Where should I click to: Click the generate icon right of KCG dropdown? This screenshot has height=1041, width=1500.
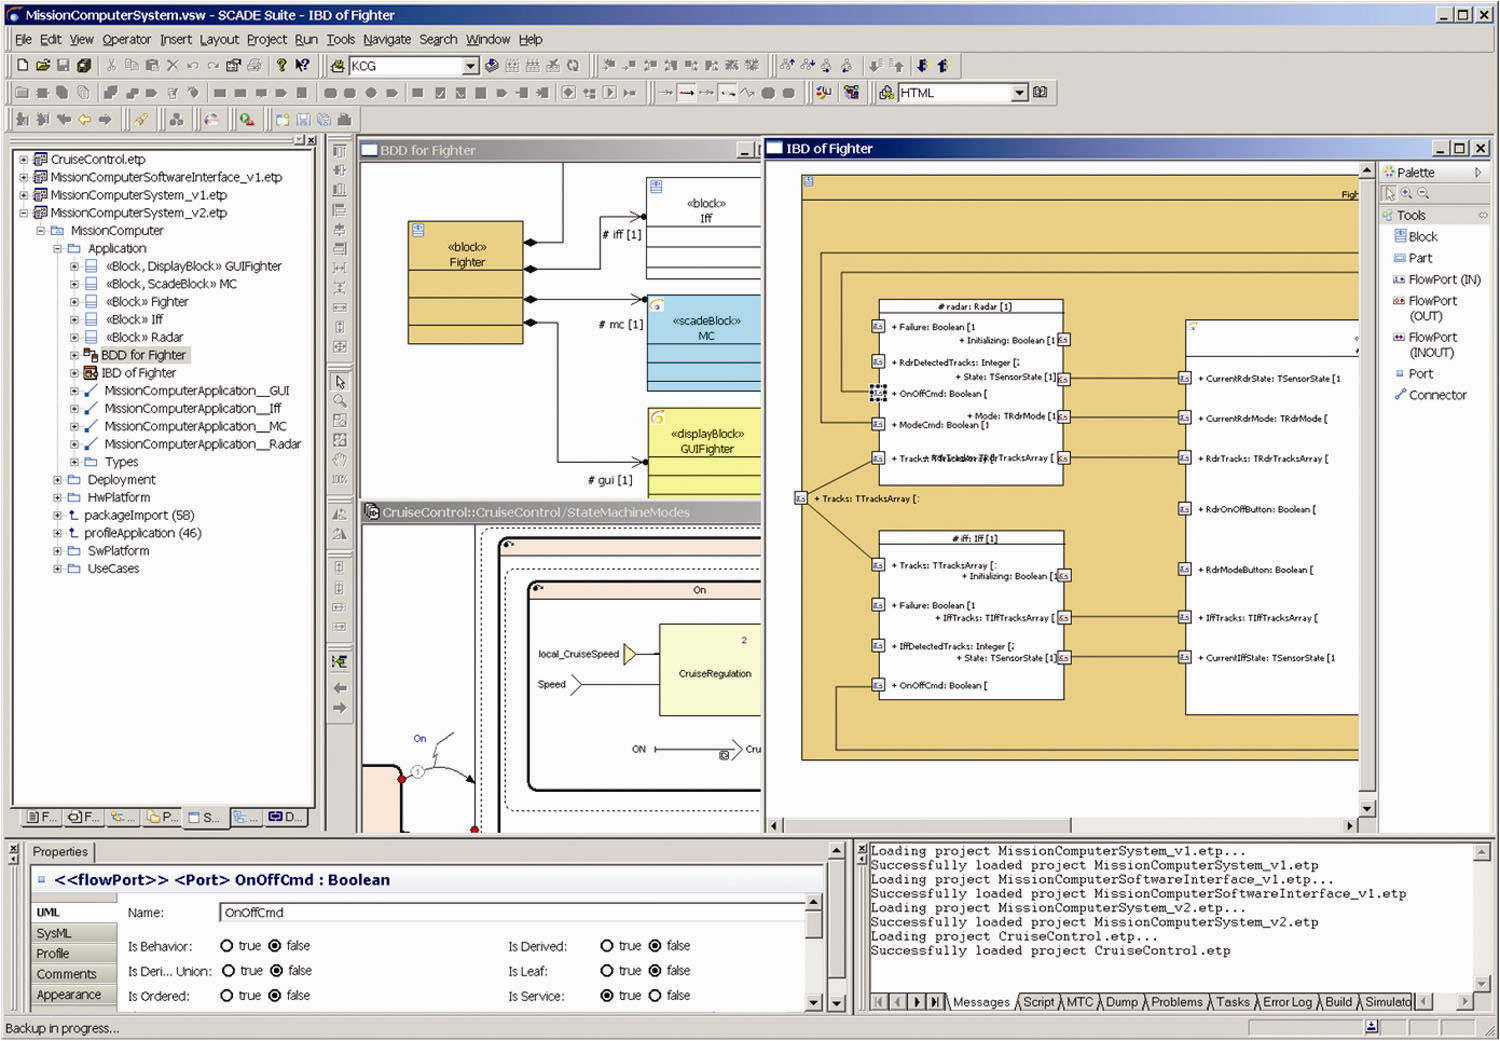pos(492,65)
